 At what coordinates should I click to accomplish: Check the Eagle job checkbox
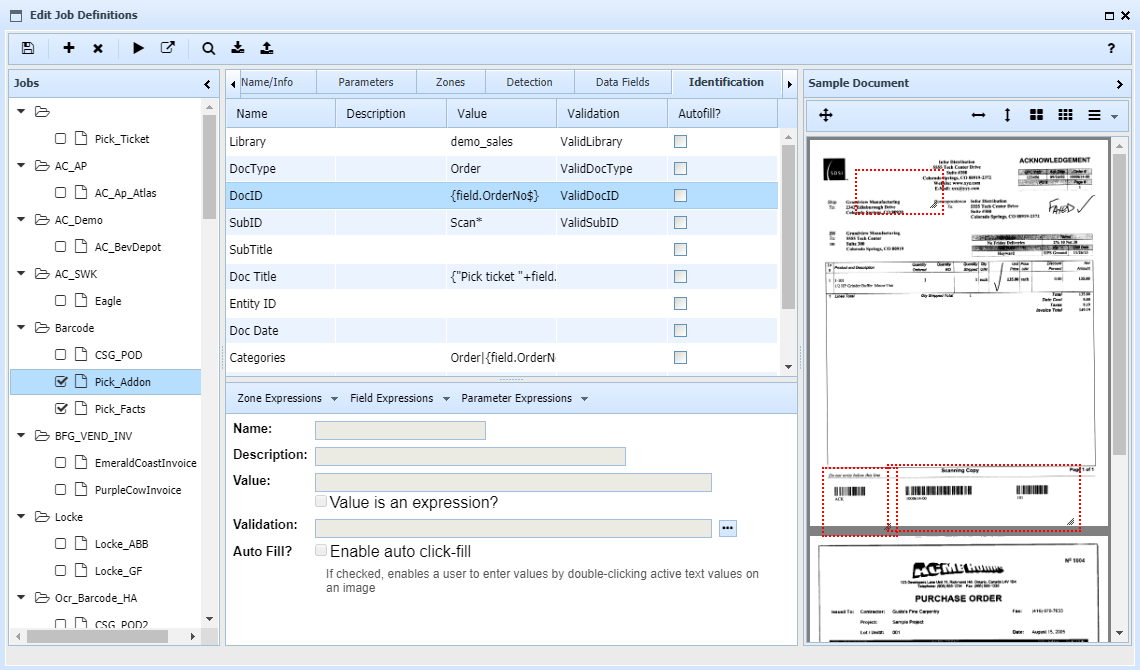point(61,301)
